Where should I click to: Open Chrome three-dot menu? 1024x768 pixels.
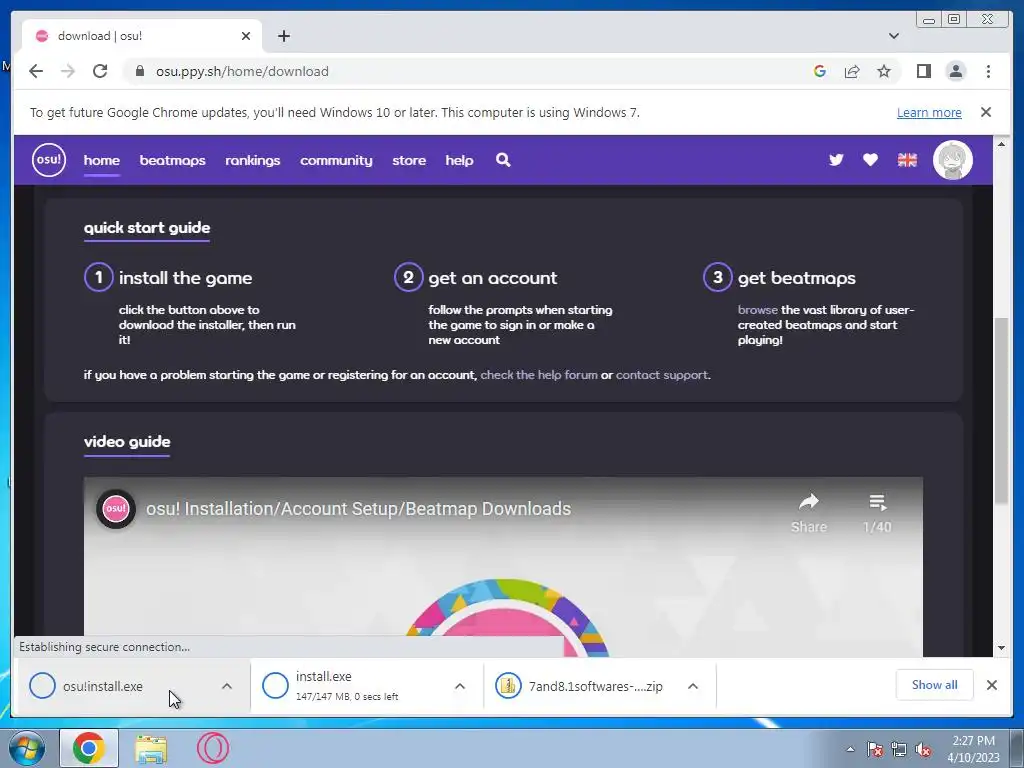pos(988,71)
